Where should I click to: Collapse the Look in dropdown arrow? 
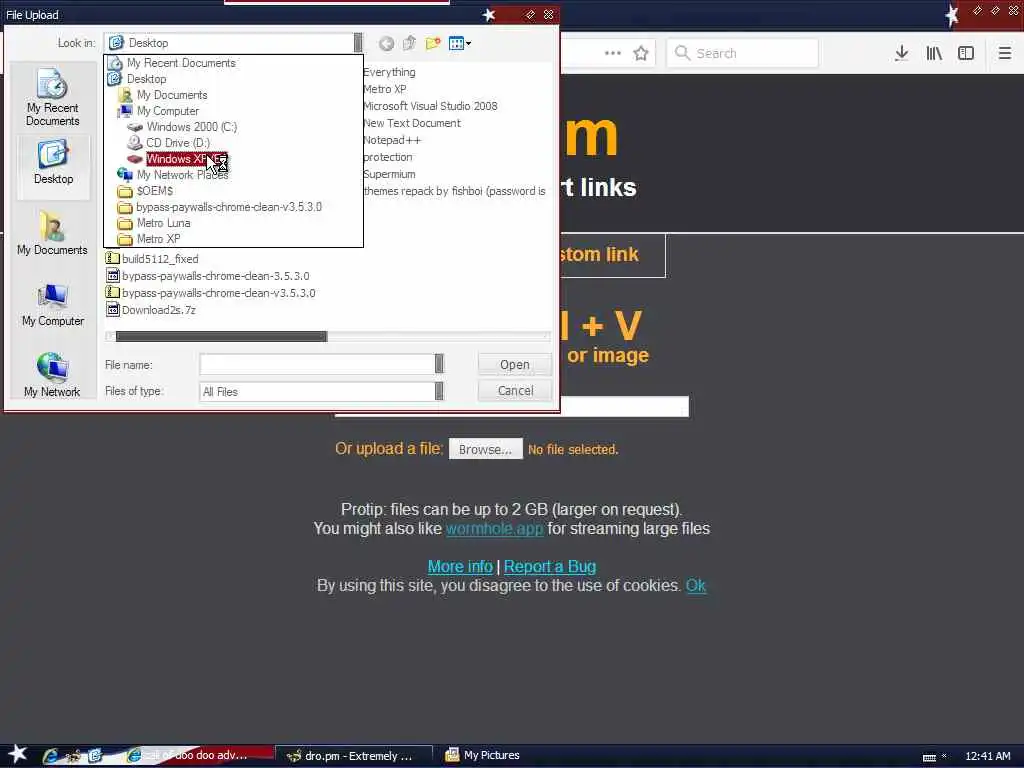358,43
